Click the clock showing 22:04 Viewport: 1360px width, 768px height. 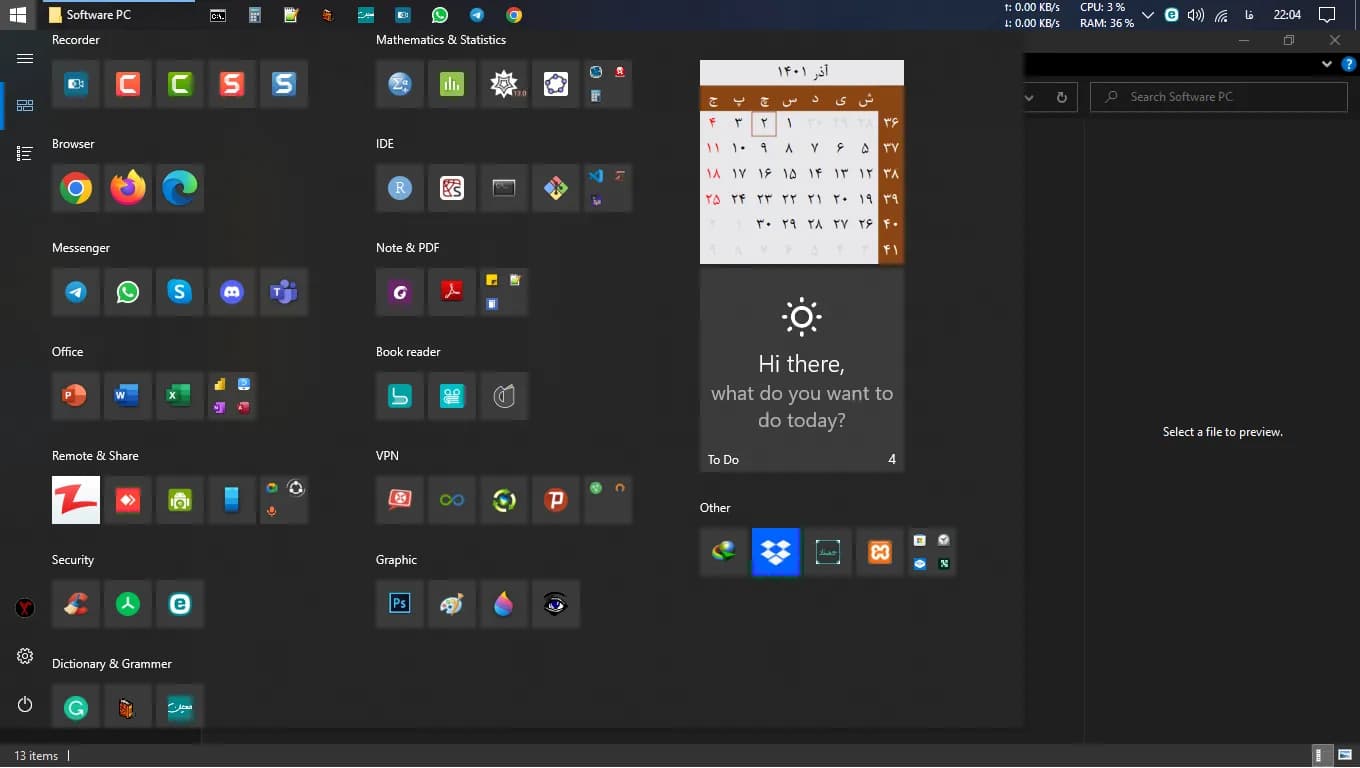(1287, 15)
